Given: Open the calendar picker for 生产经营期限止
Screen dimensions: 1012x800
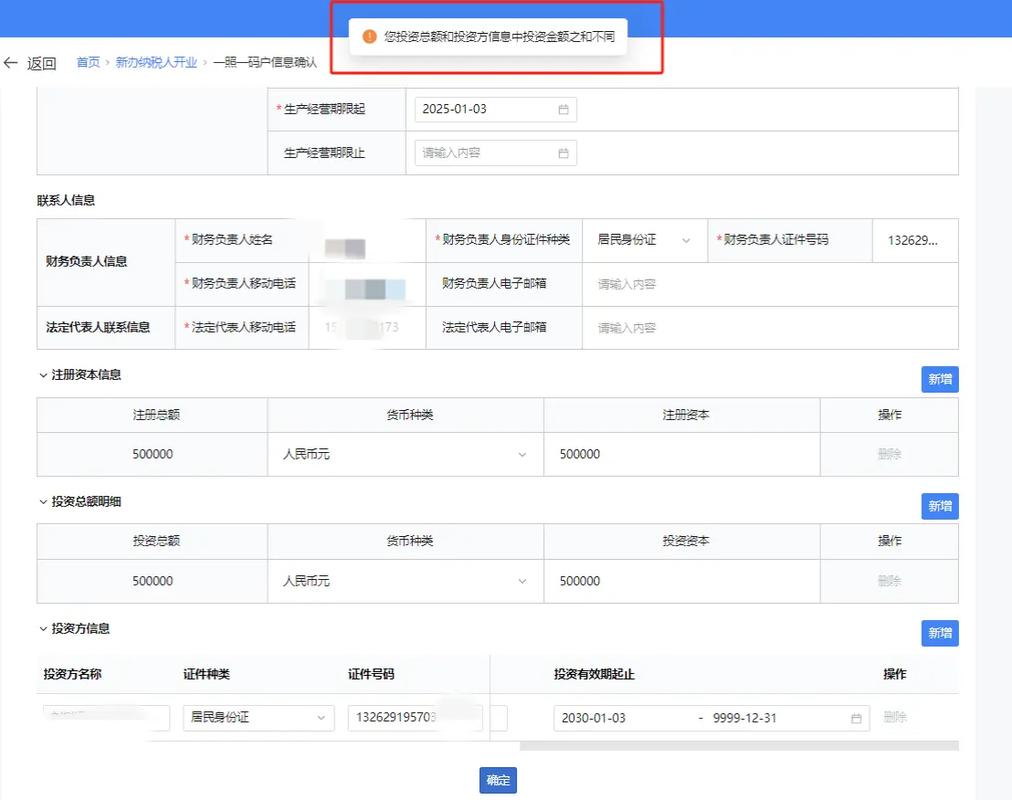Looking at the screenshot, I should tap(566, 152).
